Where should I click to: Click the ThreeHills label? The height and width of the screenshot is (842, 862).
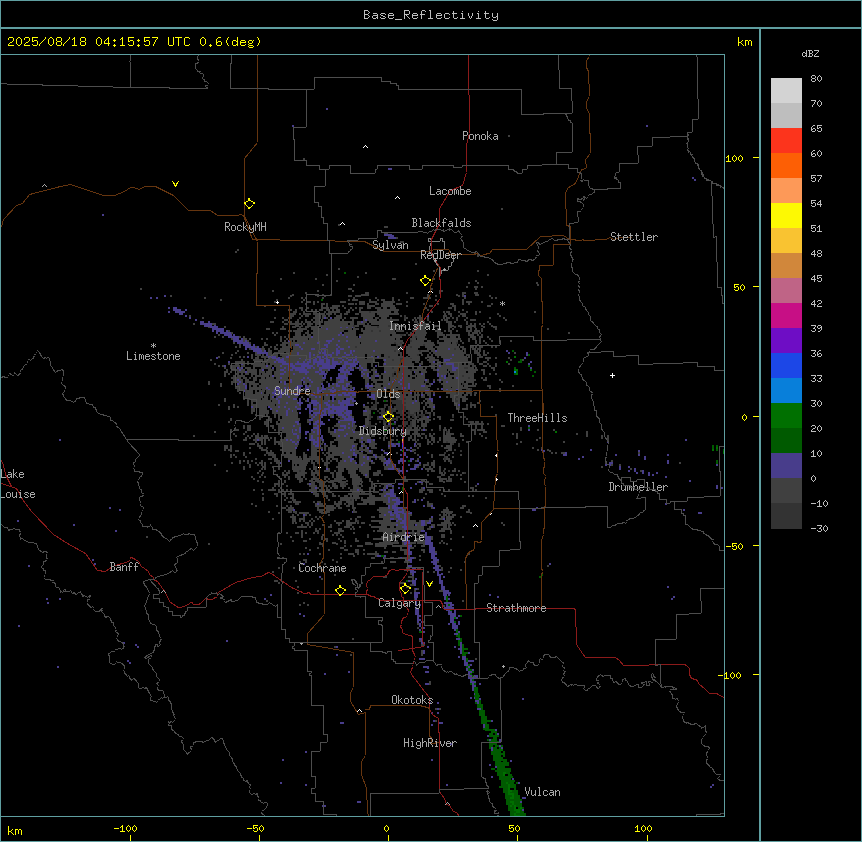click(x=537, y=418)
